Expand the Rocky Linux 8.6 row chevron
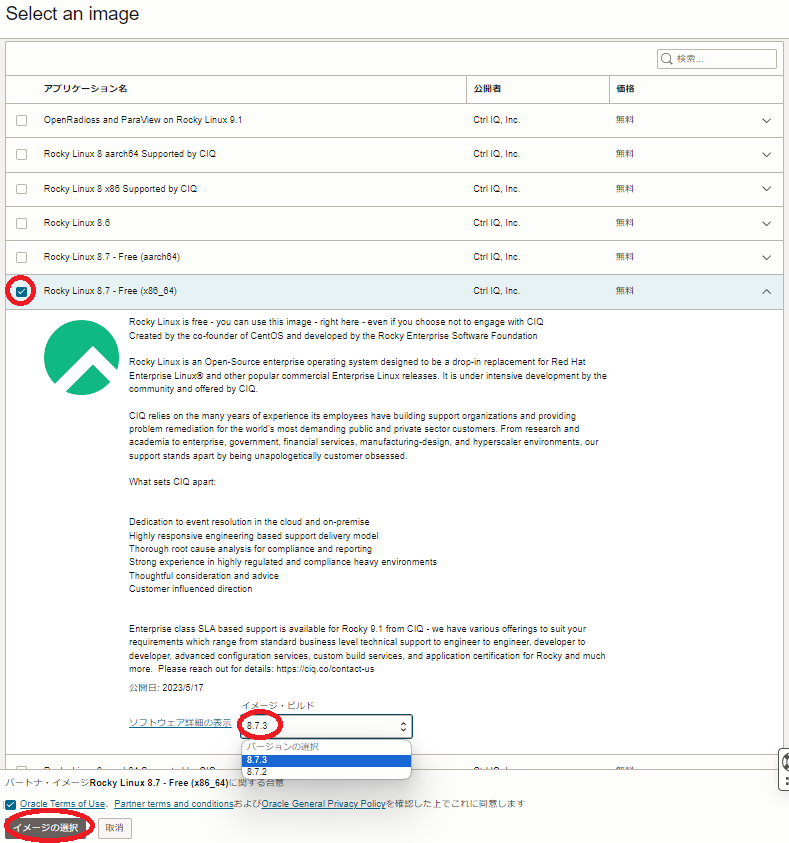This screenshot has width=789, height=843. click(767, 223)
